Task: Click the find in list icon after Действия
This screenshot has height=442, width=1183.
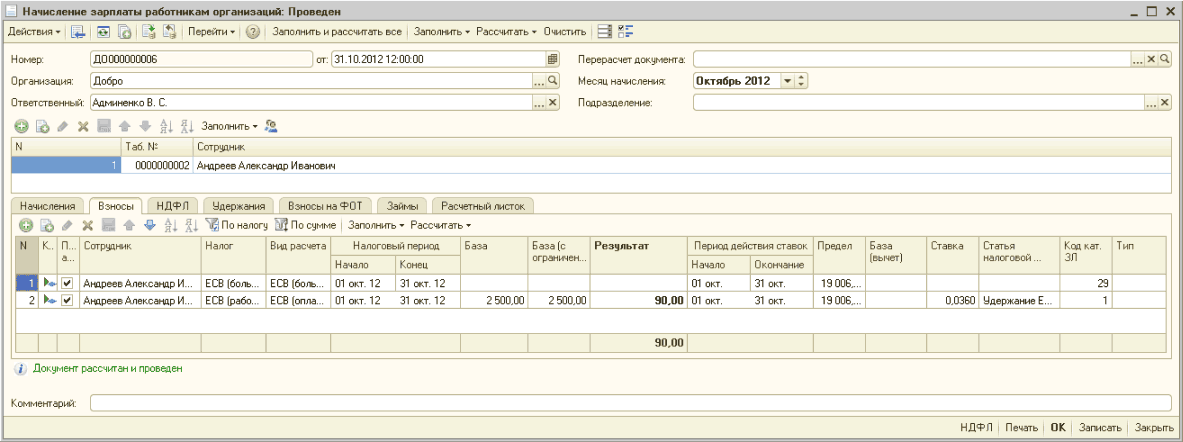Action: tap(78, 32)
